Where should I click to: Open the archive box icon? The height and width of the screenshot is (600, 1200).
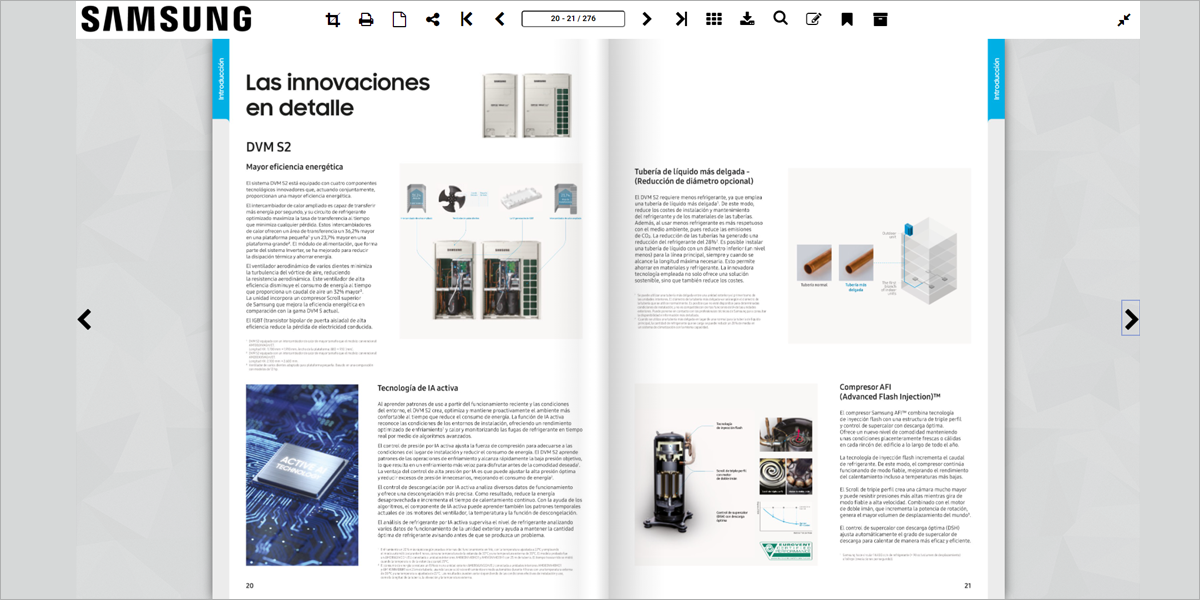880,19
